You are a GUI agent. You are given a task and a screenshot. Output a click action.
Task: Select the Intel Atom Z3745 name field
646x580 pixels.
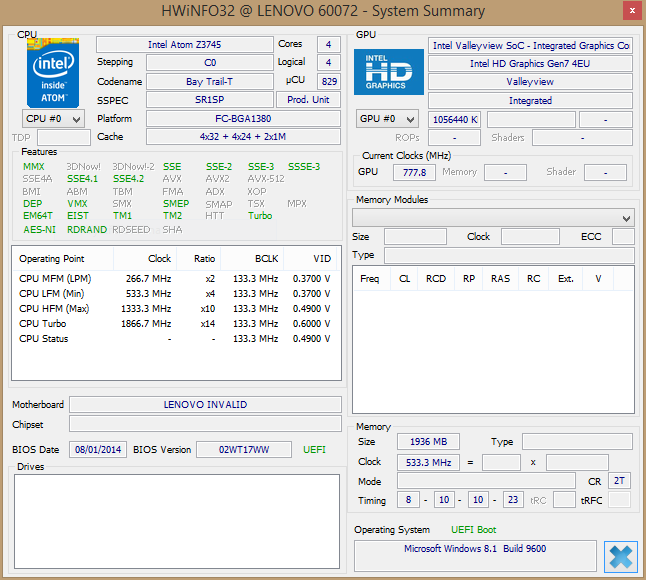click(184, 45)
